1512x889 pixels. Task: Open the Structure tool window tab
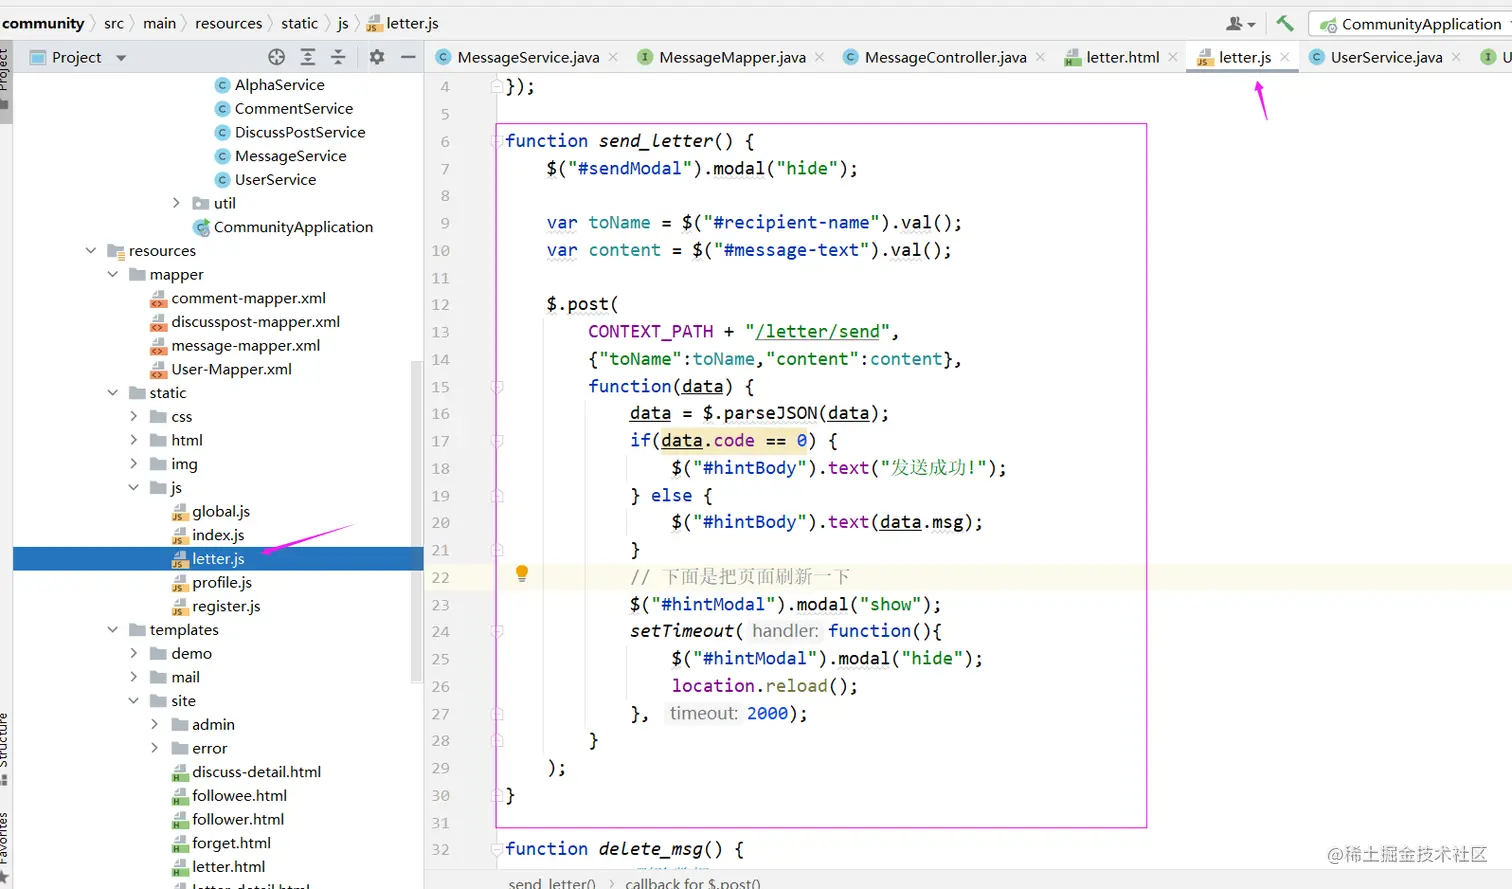(5, 748)
